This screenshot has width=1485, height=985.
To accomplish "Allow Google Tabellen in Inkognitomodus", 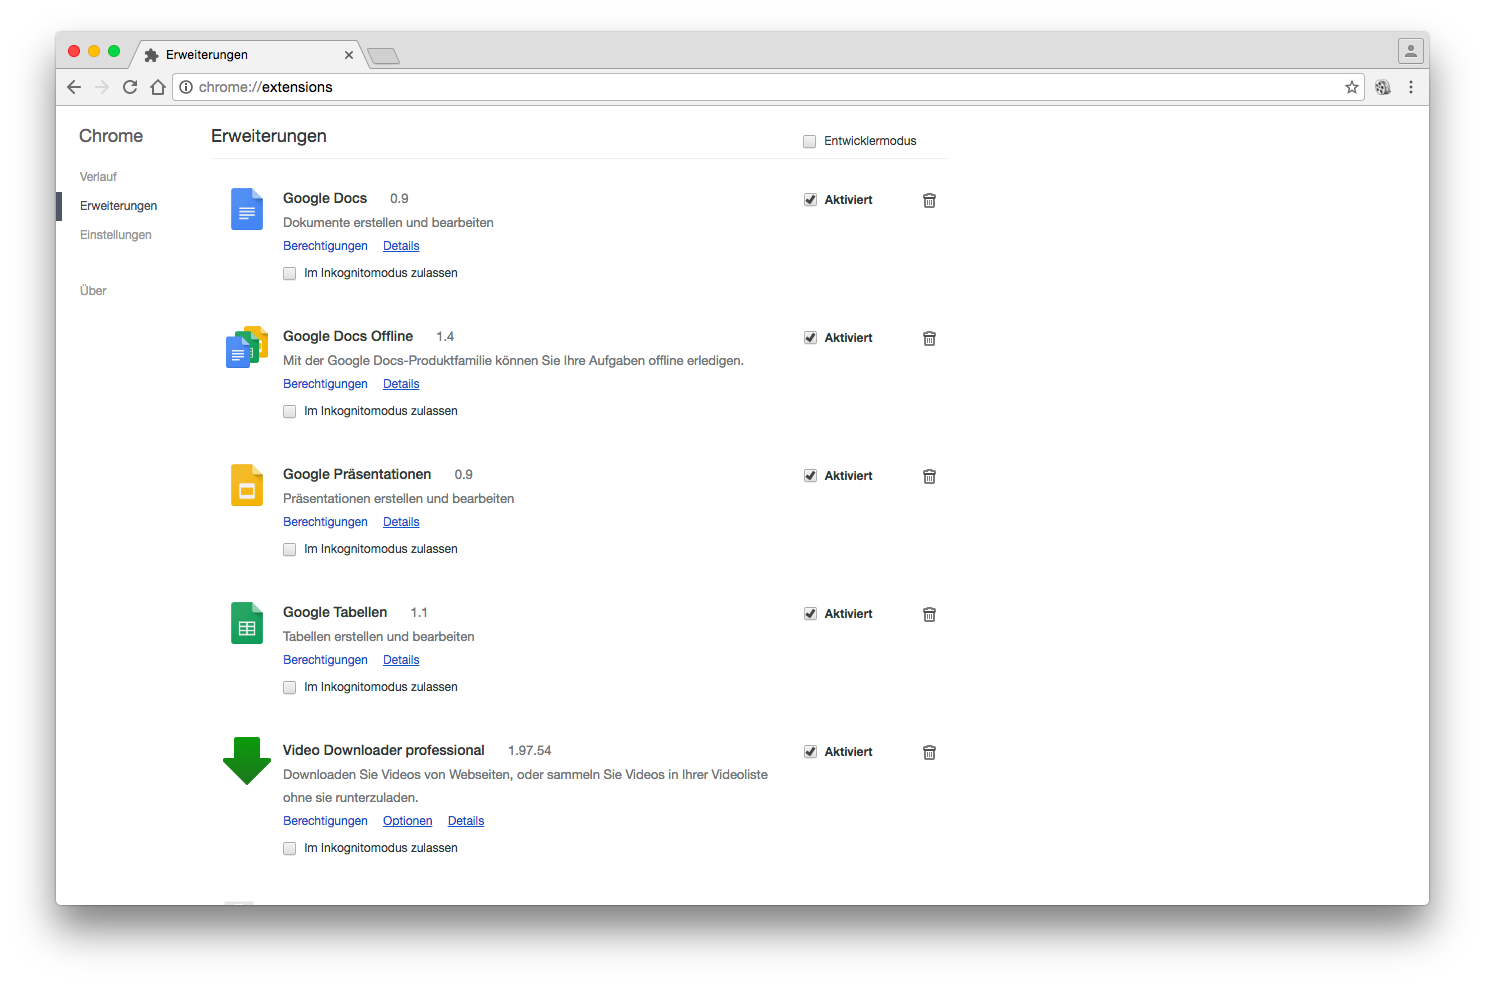I will pos(289,687).
